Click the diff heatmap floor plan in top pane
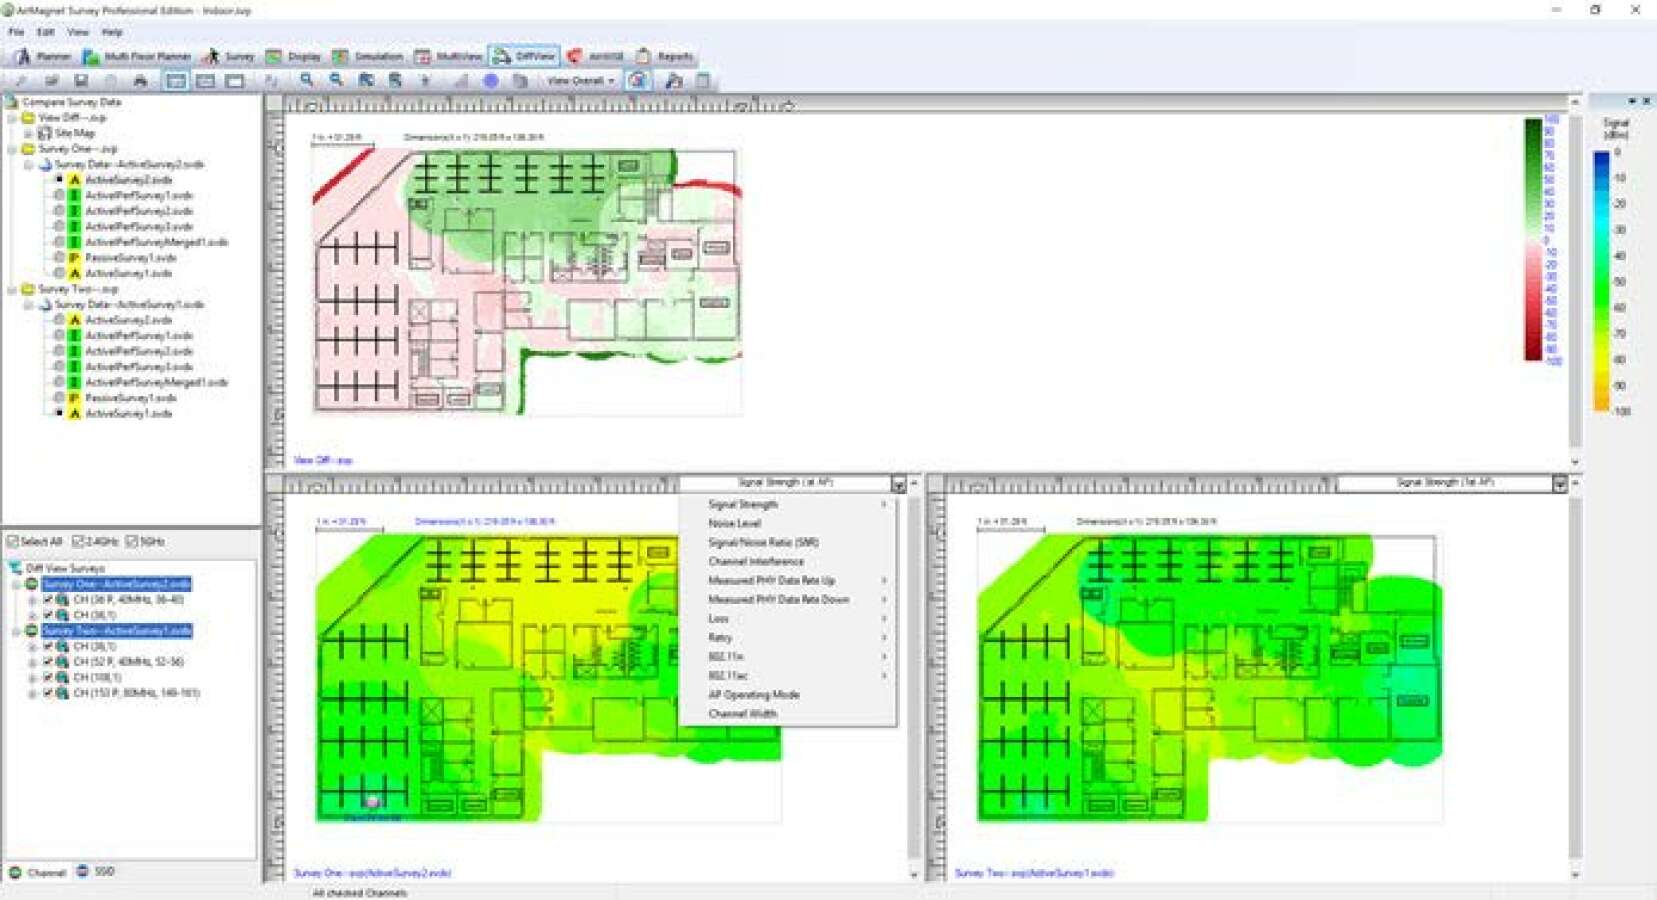Viewport: 1657px width, 900px height. [527, 281]
